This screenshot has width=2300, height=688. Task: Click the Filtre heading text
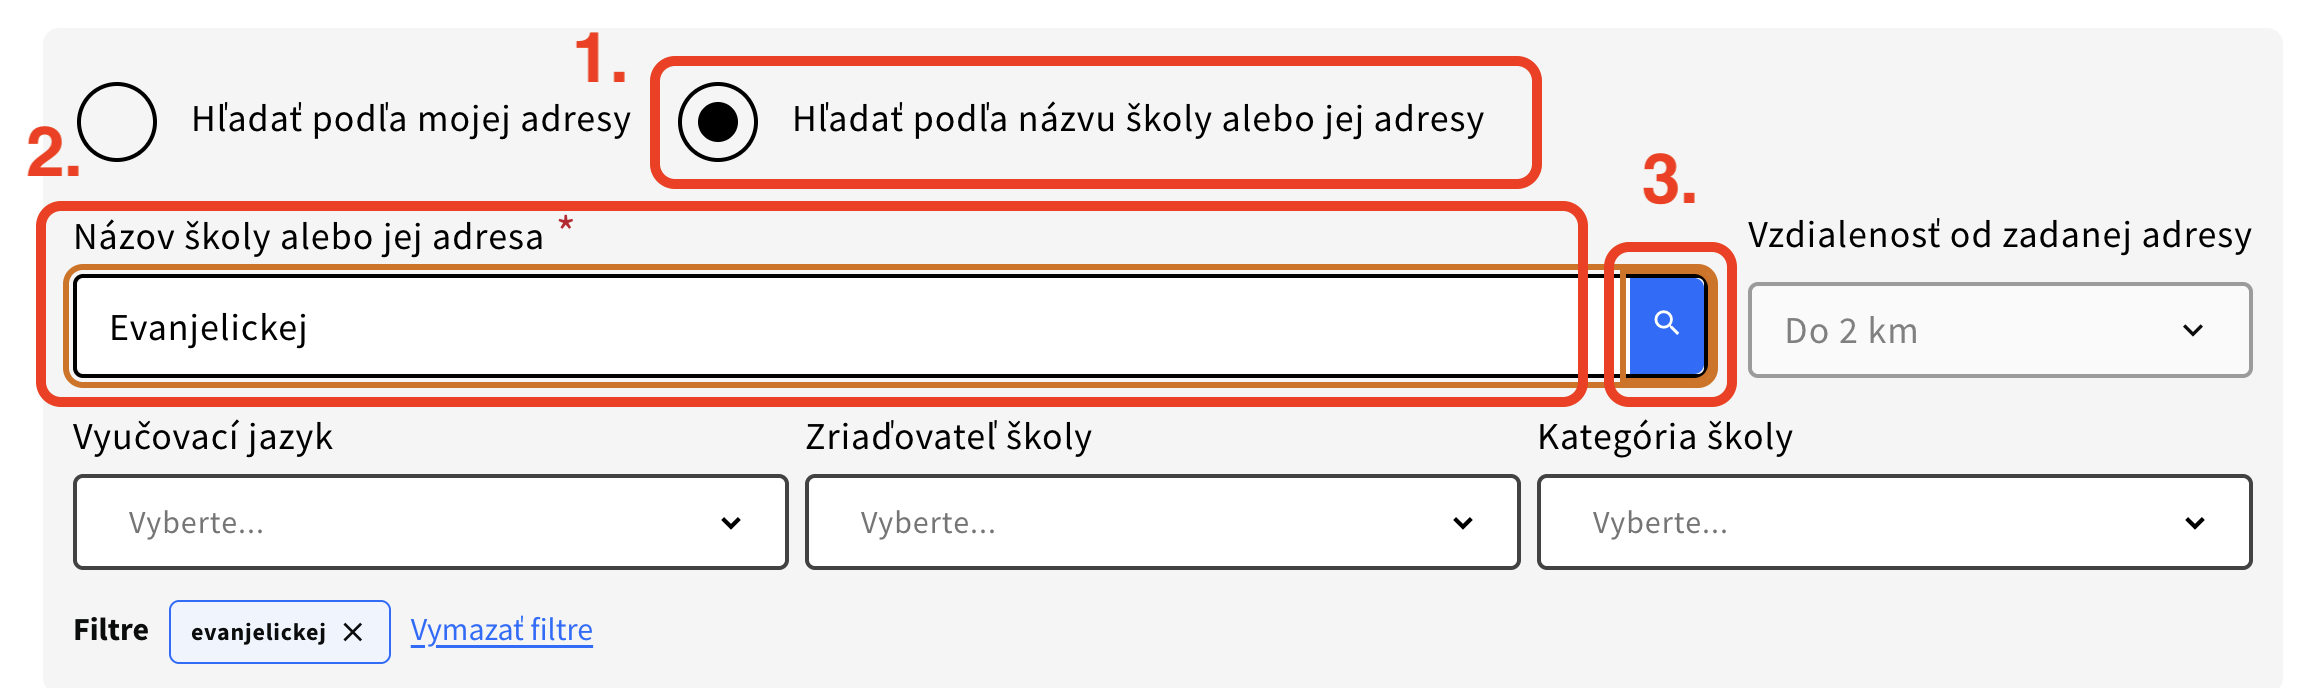pos(111,630)
